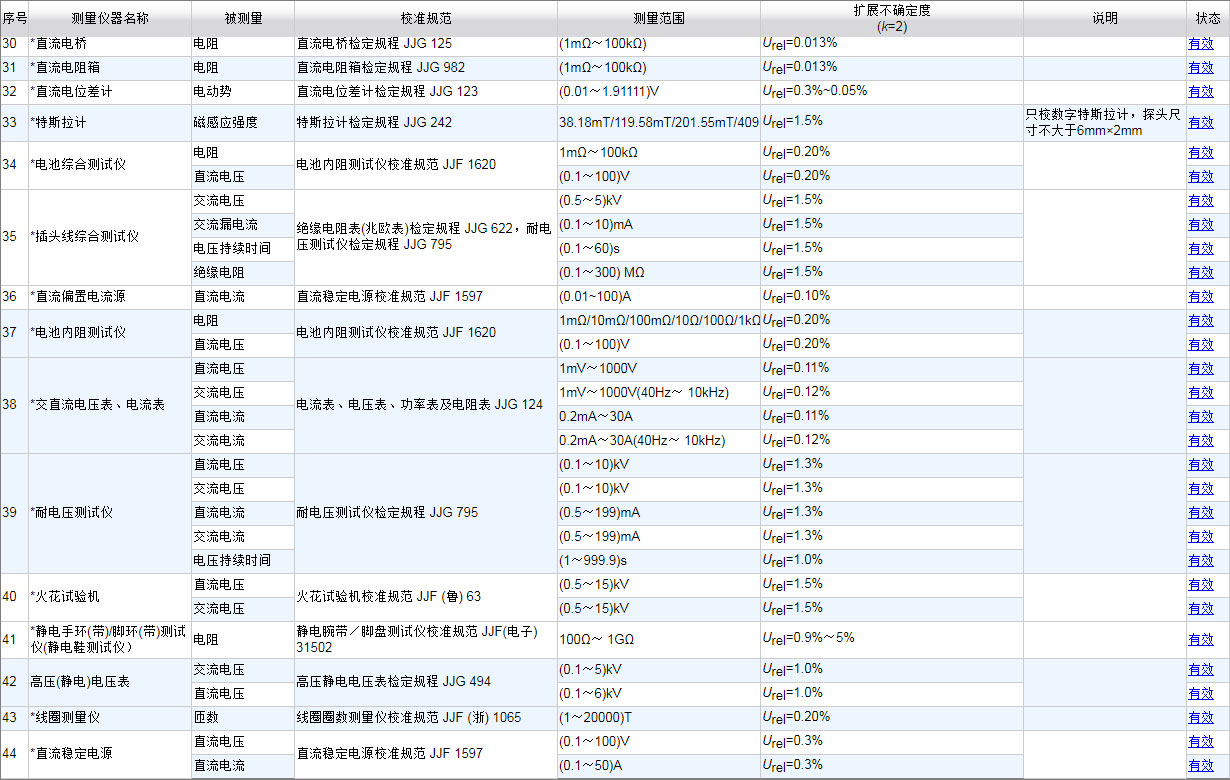Click the 直流电位差计检定规程 JJG 123 cell
1230x780 pixels.
pyautogui.click(x=425, y=92)
